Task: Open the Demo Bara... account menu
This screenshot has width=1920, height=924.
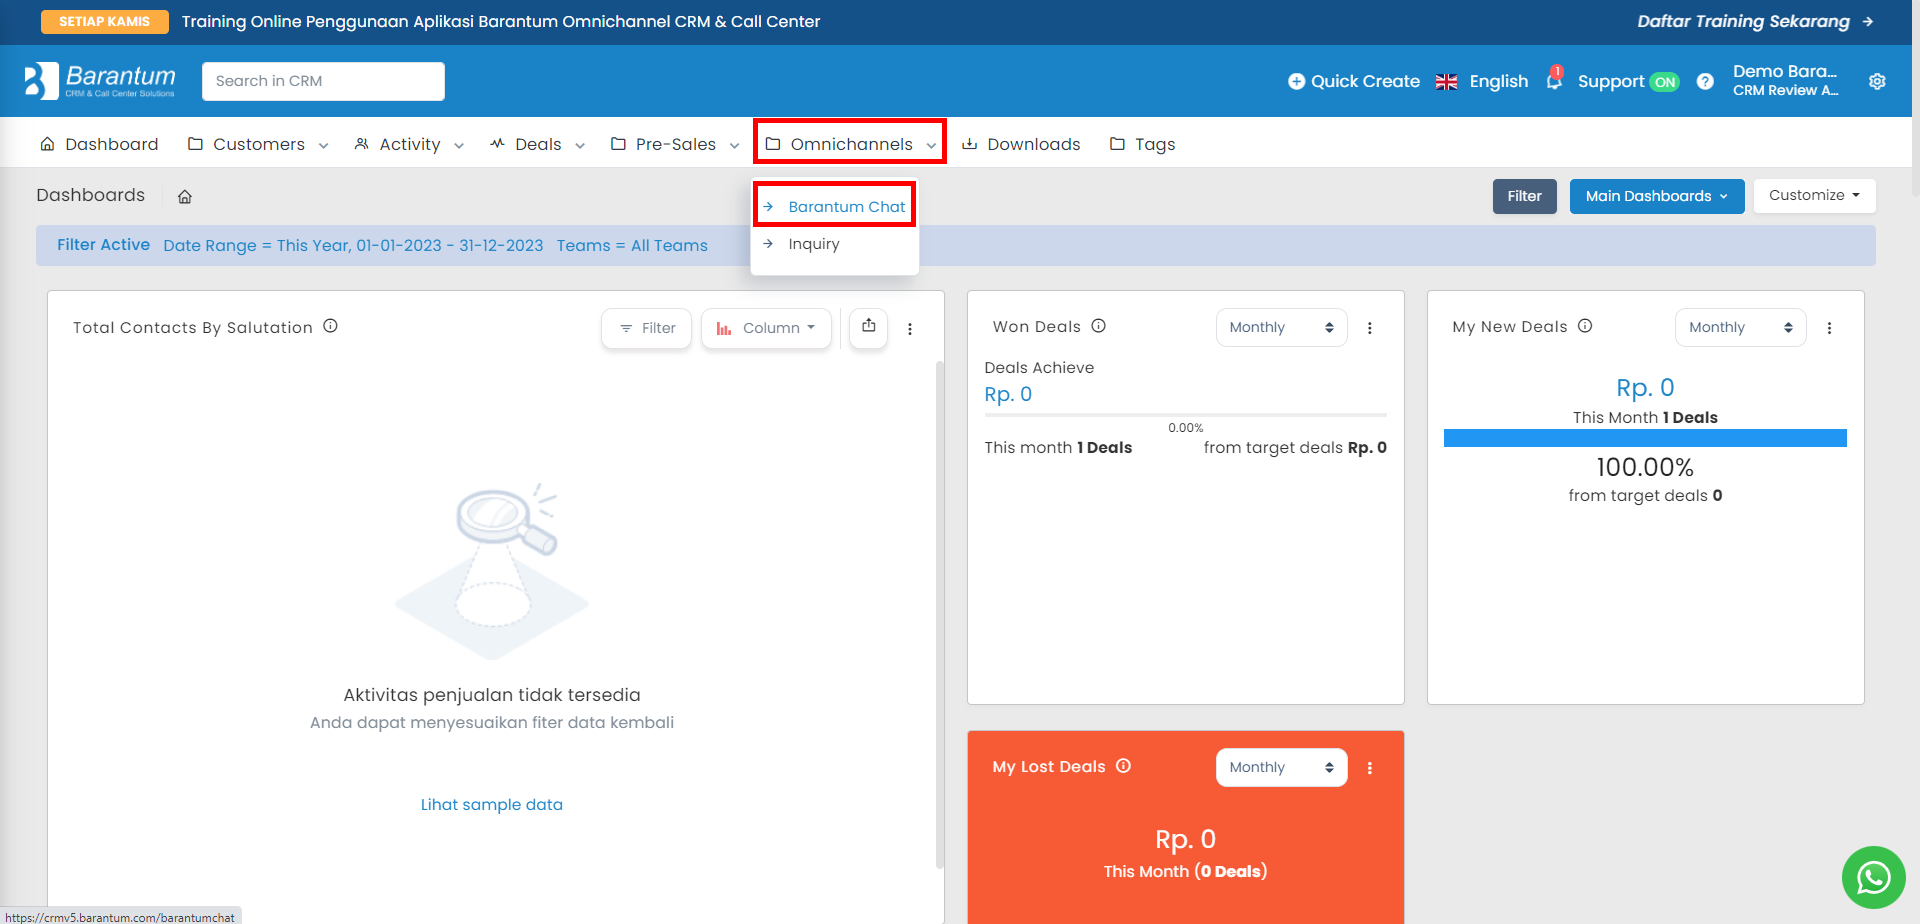Action: click(1785, 80)
